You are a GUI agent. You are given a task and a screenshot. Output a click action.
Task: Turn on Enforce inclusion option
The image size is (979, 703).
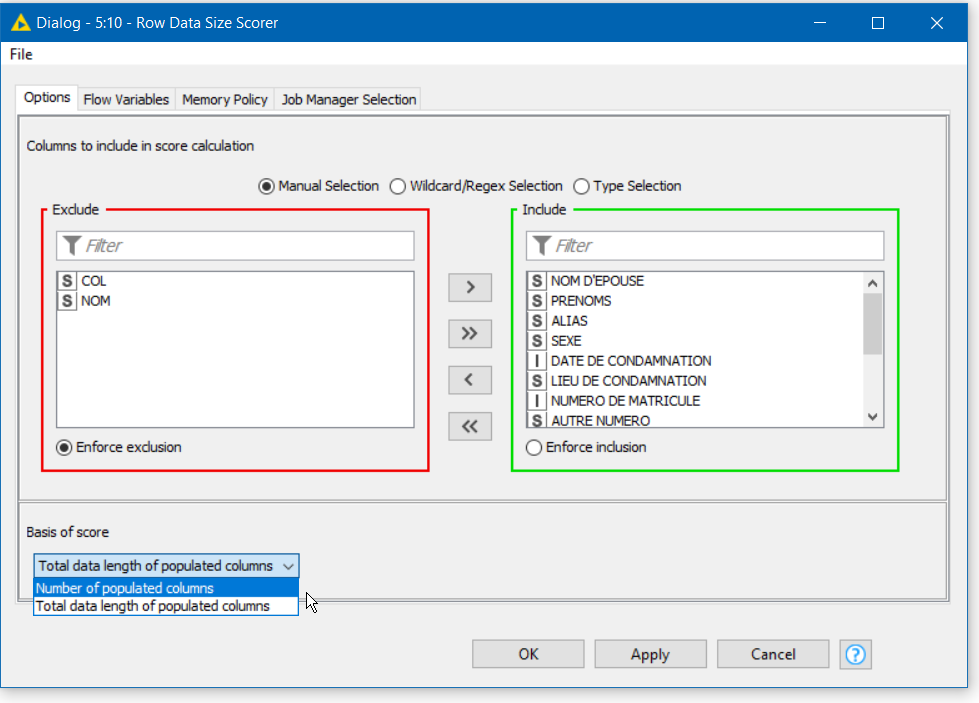[x=534, y=448]
